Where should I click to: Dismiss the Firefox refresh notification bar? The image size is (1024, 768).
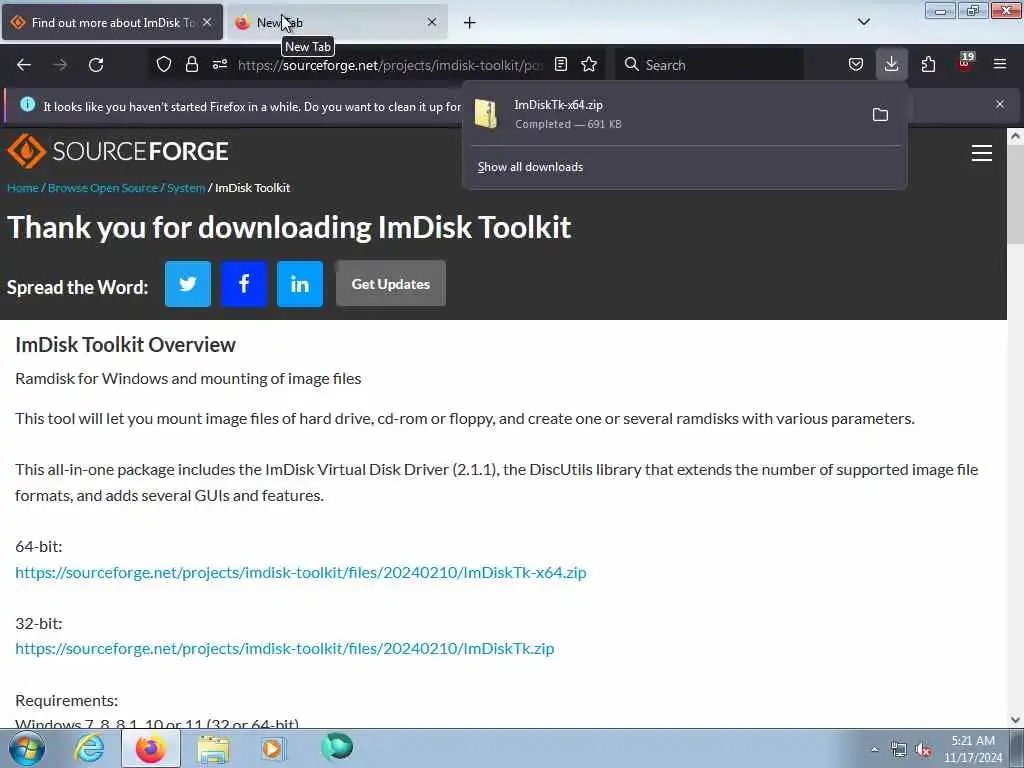pyautogui.click(x=1000, y=104)
